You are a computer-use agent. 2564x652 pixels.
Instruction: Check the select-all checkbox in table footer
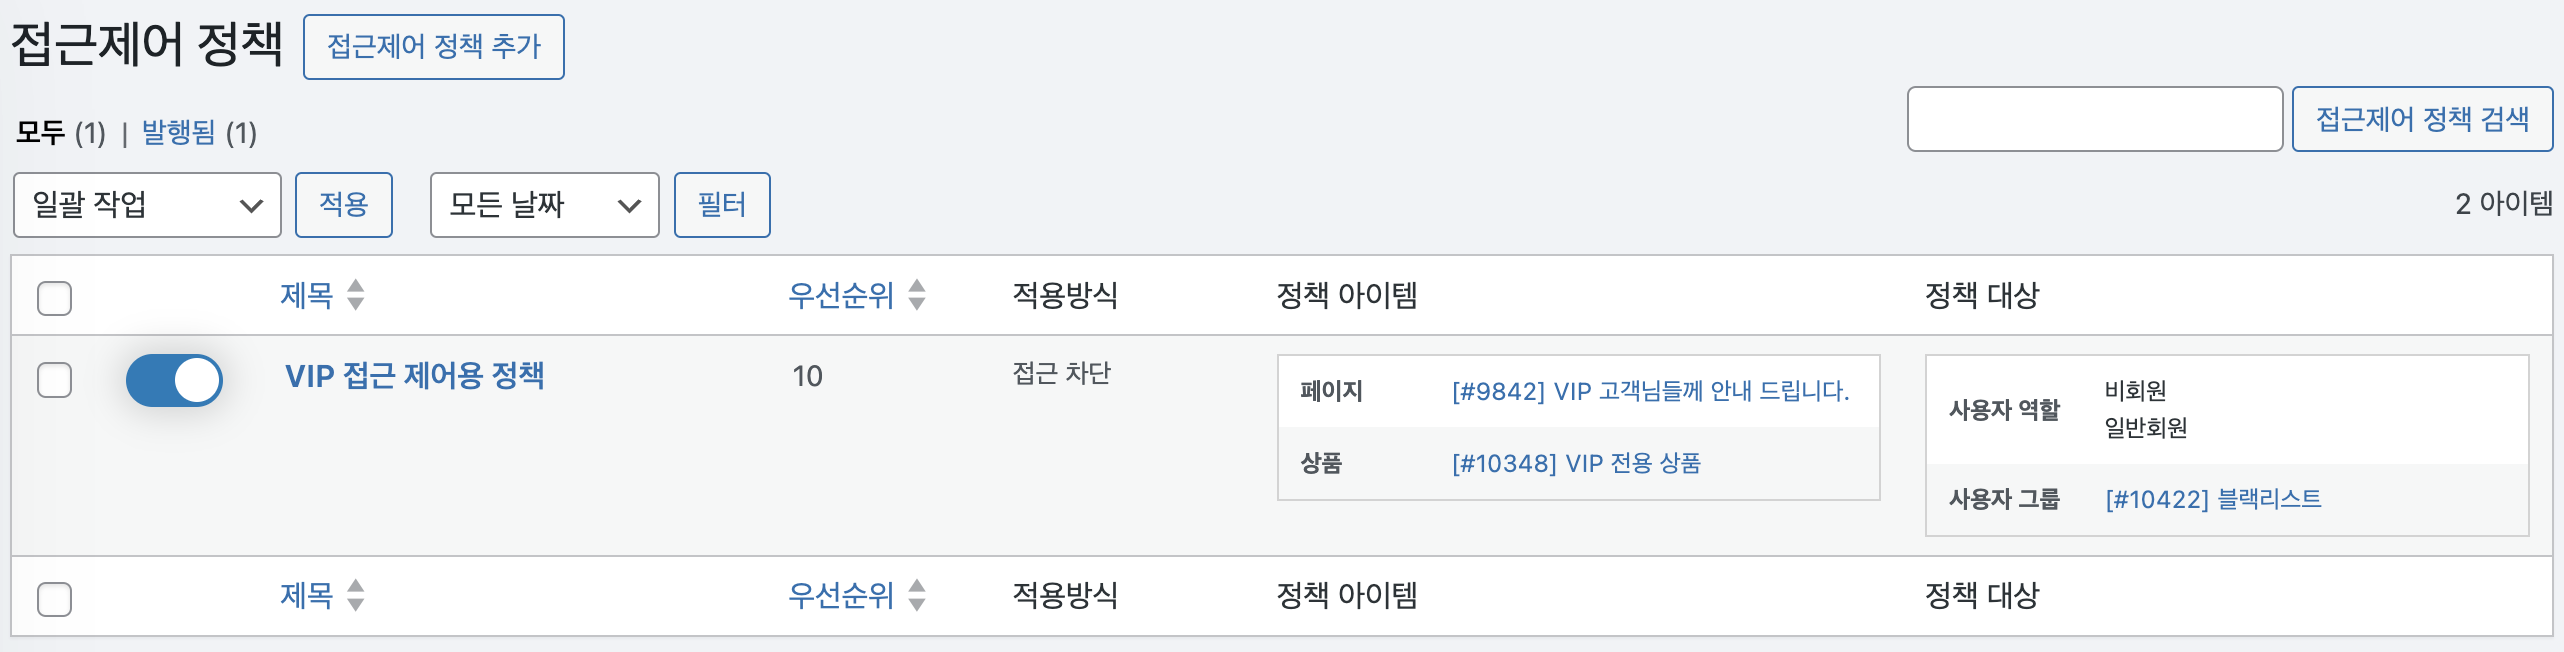(54, 599)
